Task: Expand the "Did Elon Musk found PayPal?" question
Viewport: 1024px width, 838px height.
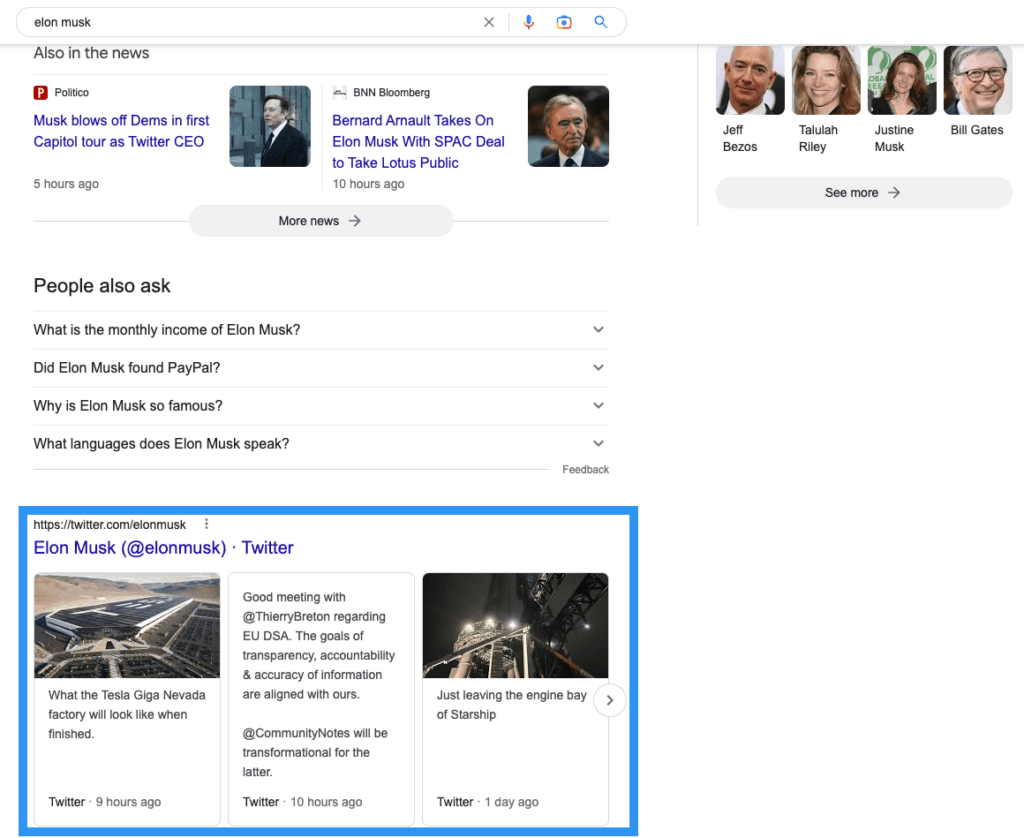Action: click(x=321, y=368)
